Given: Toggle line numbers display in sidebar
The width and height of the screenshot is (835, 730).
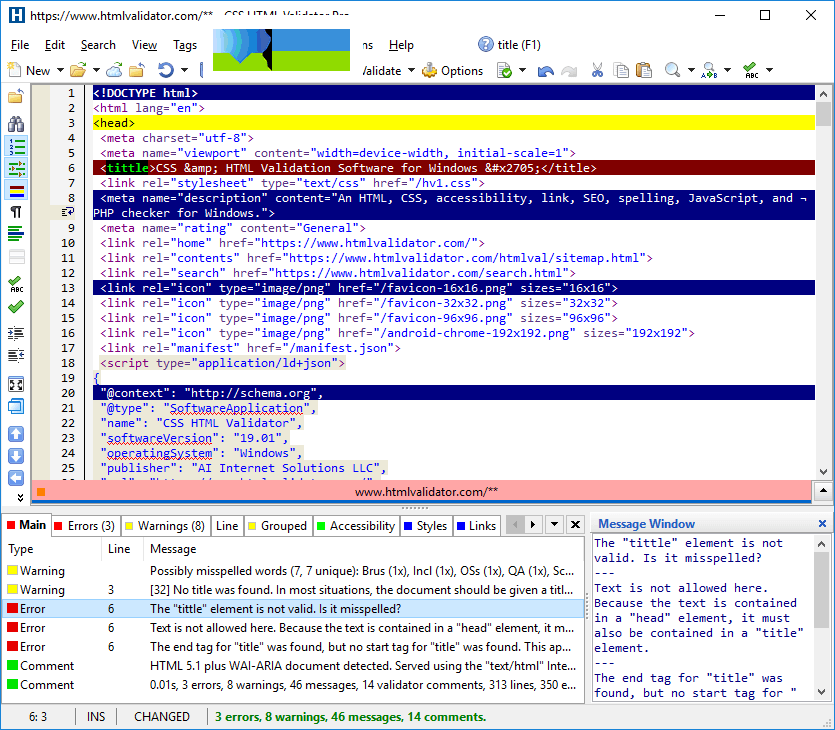Looking at the screenshot, I should 17,146.
